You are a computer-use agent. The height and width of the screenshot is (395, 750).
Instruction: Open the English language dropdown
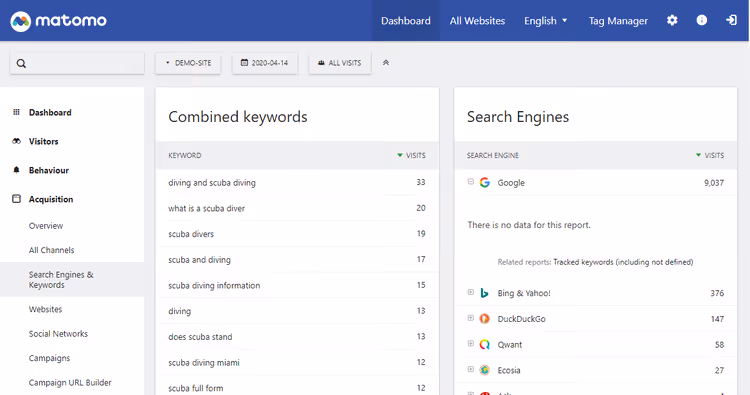(x=546, y=21)
